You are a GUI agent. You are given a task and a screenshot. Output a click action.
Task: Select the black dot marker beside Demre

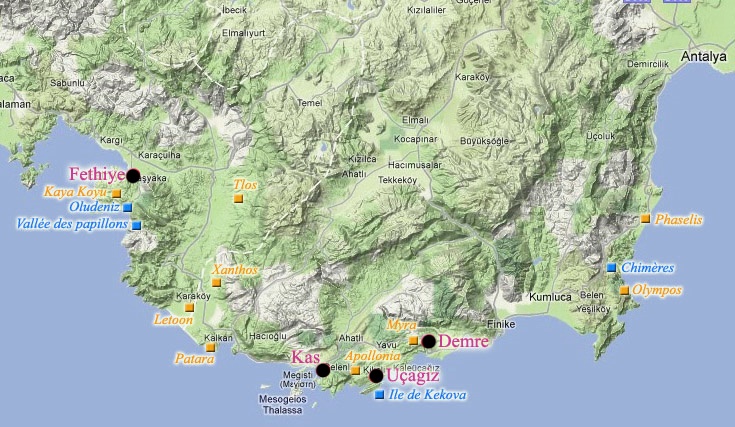click(428, 341)
